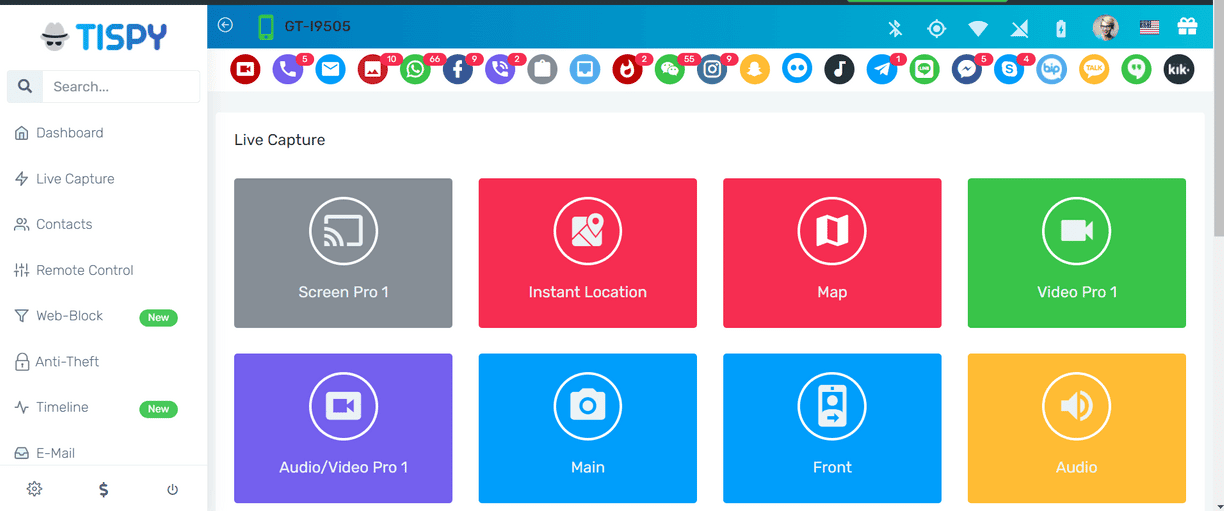Open Instagram icon

(x=712, y=69)
